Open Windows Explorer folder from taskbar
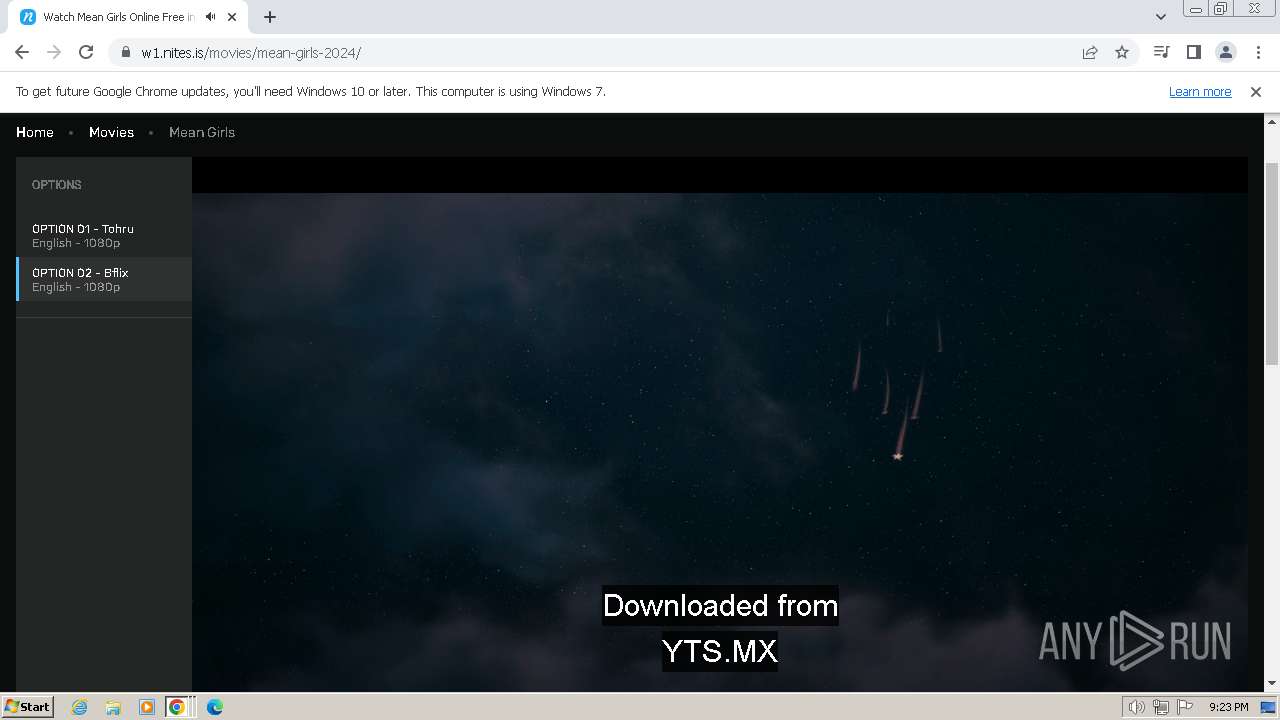The image size is (1280, 720). tap(113, 707)
